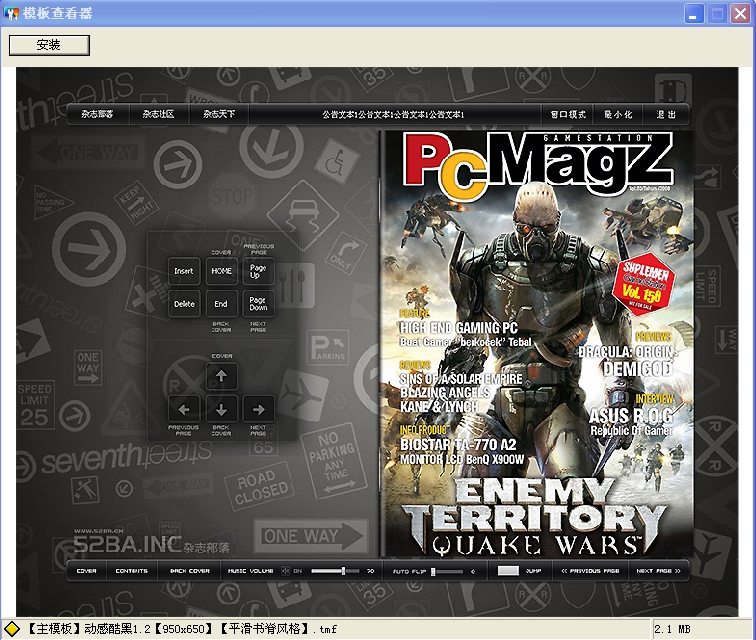
Task: Minimize the 模板查看器 window
Action: [693, 14]
